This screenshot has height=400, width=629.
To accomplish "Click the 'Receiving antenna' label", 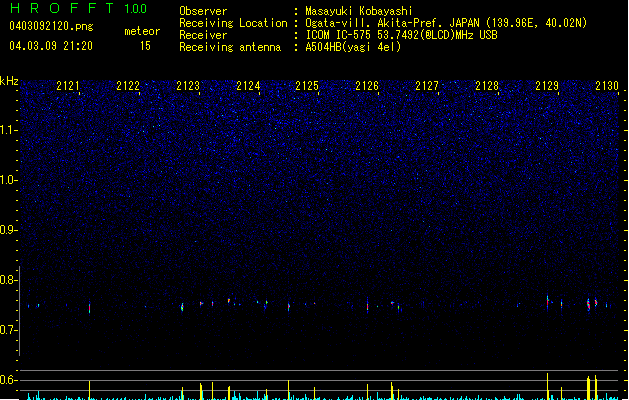I will (230, 47).
